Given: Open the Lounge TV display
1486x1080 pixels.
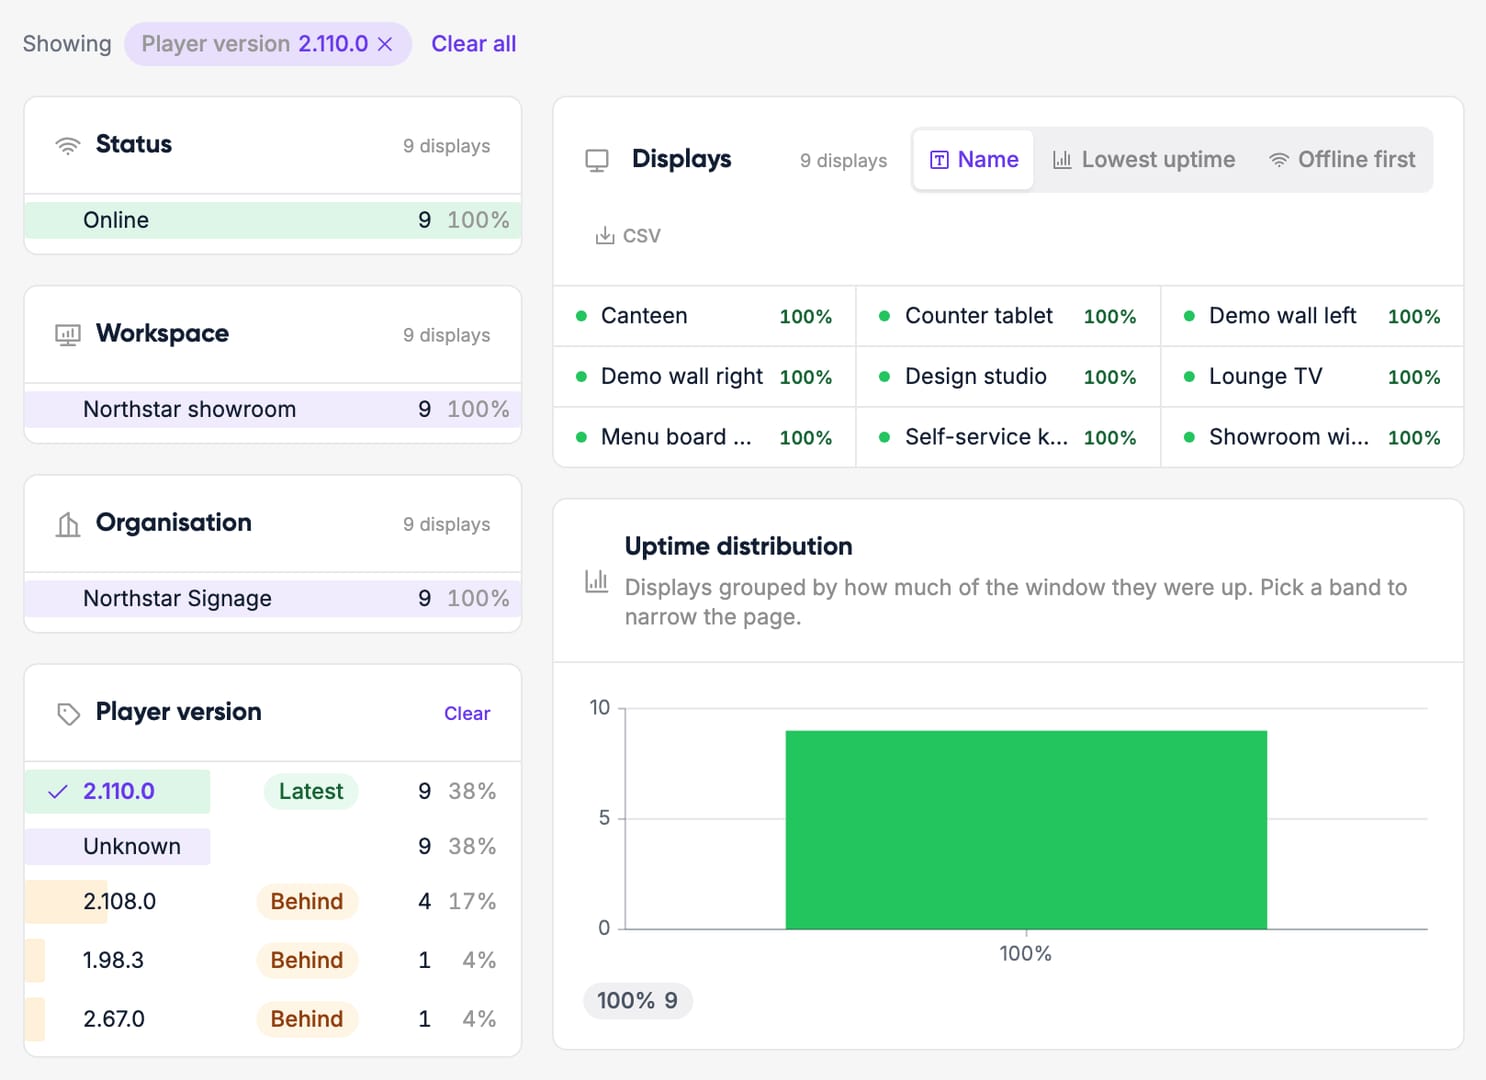Looking at the screenshot, I should [x=1312, y=377].
